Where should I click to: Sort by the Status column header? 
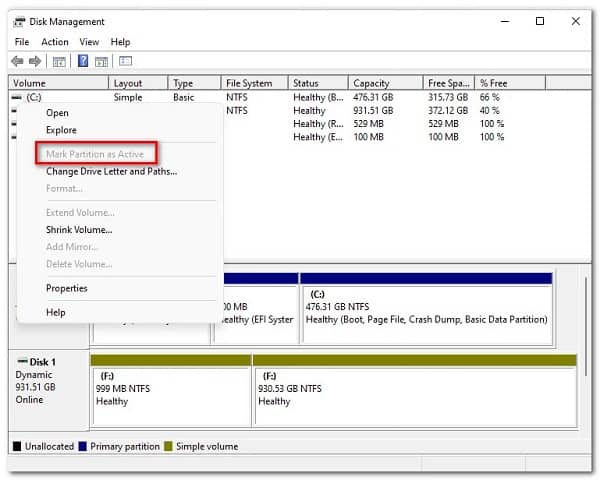click(318, 83)
